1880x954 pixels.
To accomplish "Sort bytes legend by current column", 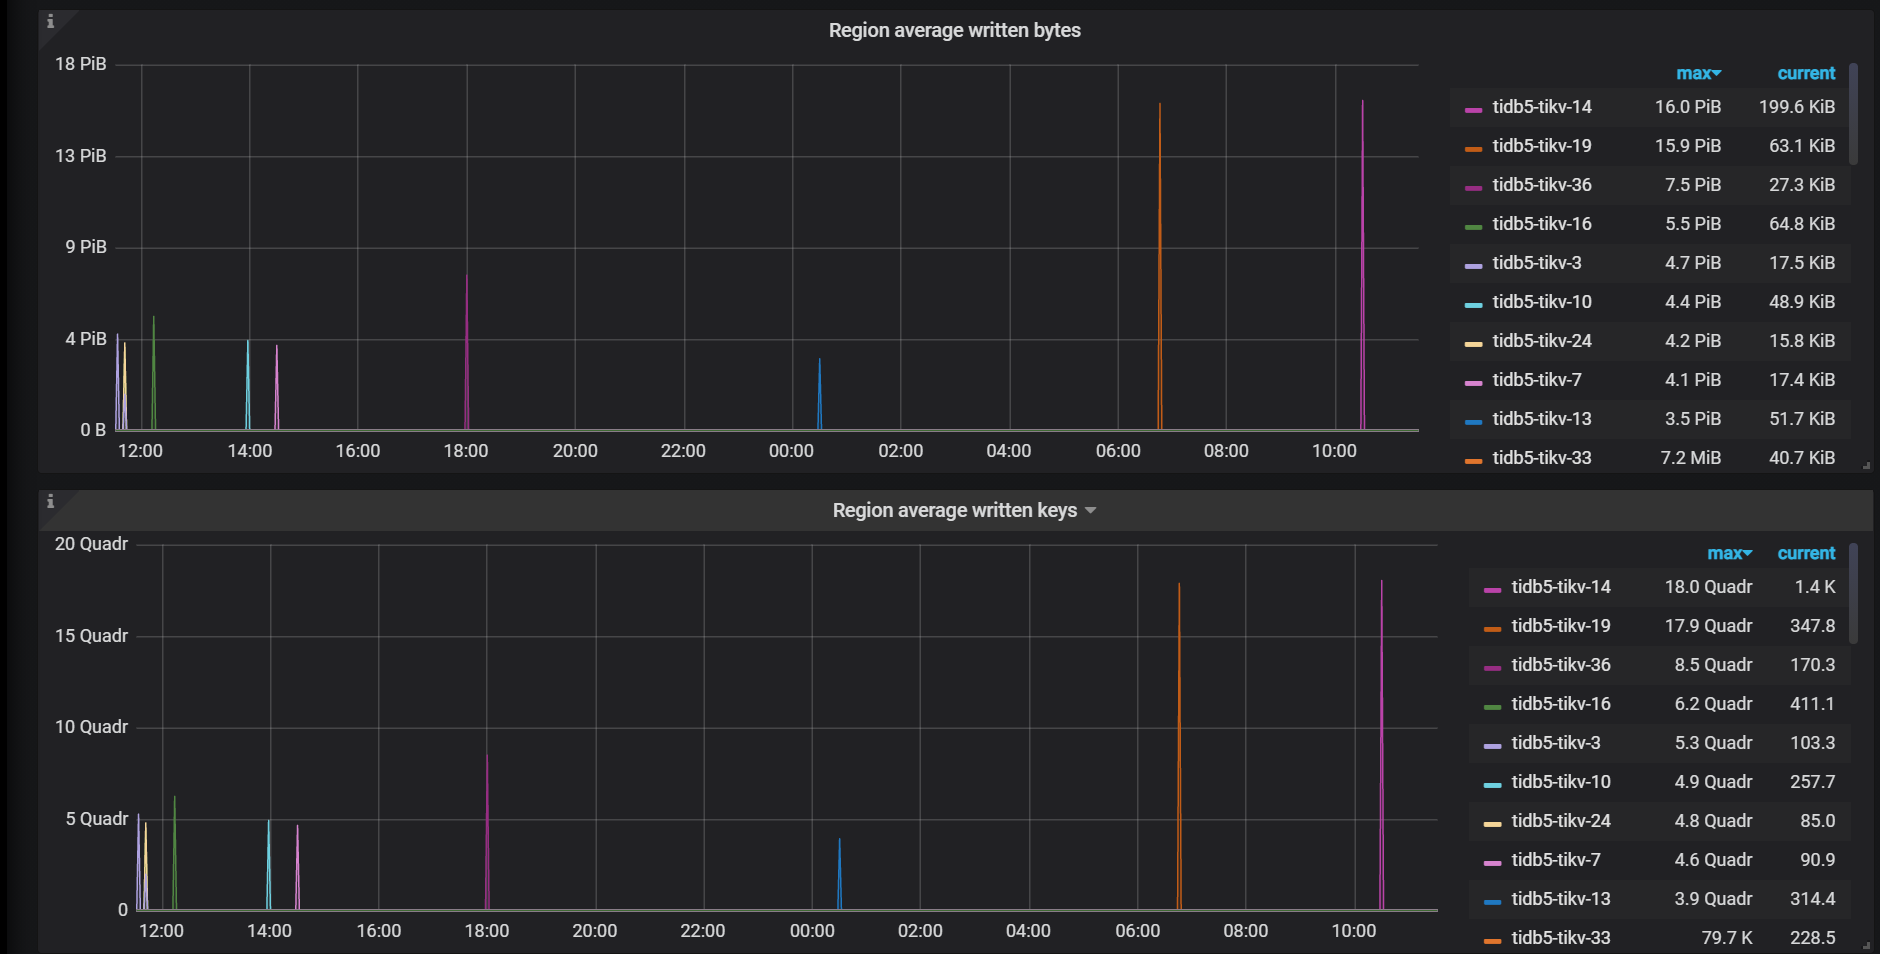I will 1806,73.
